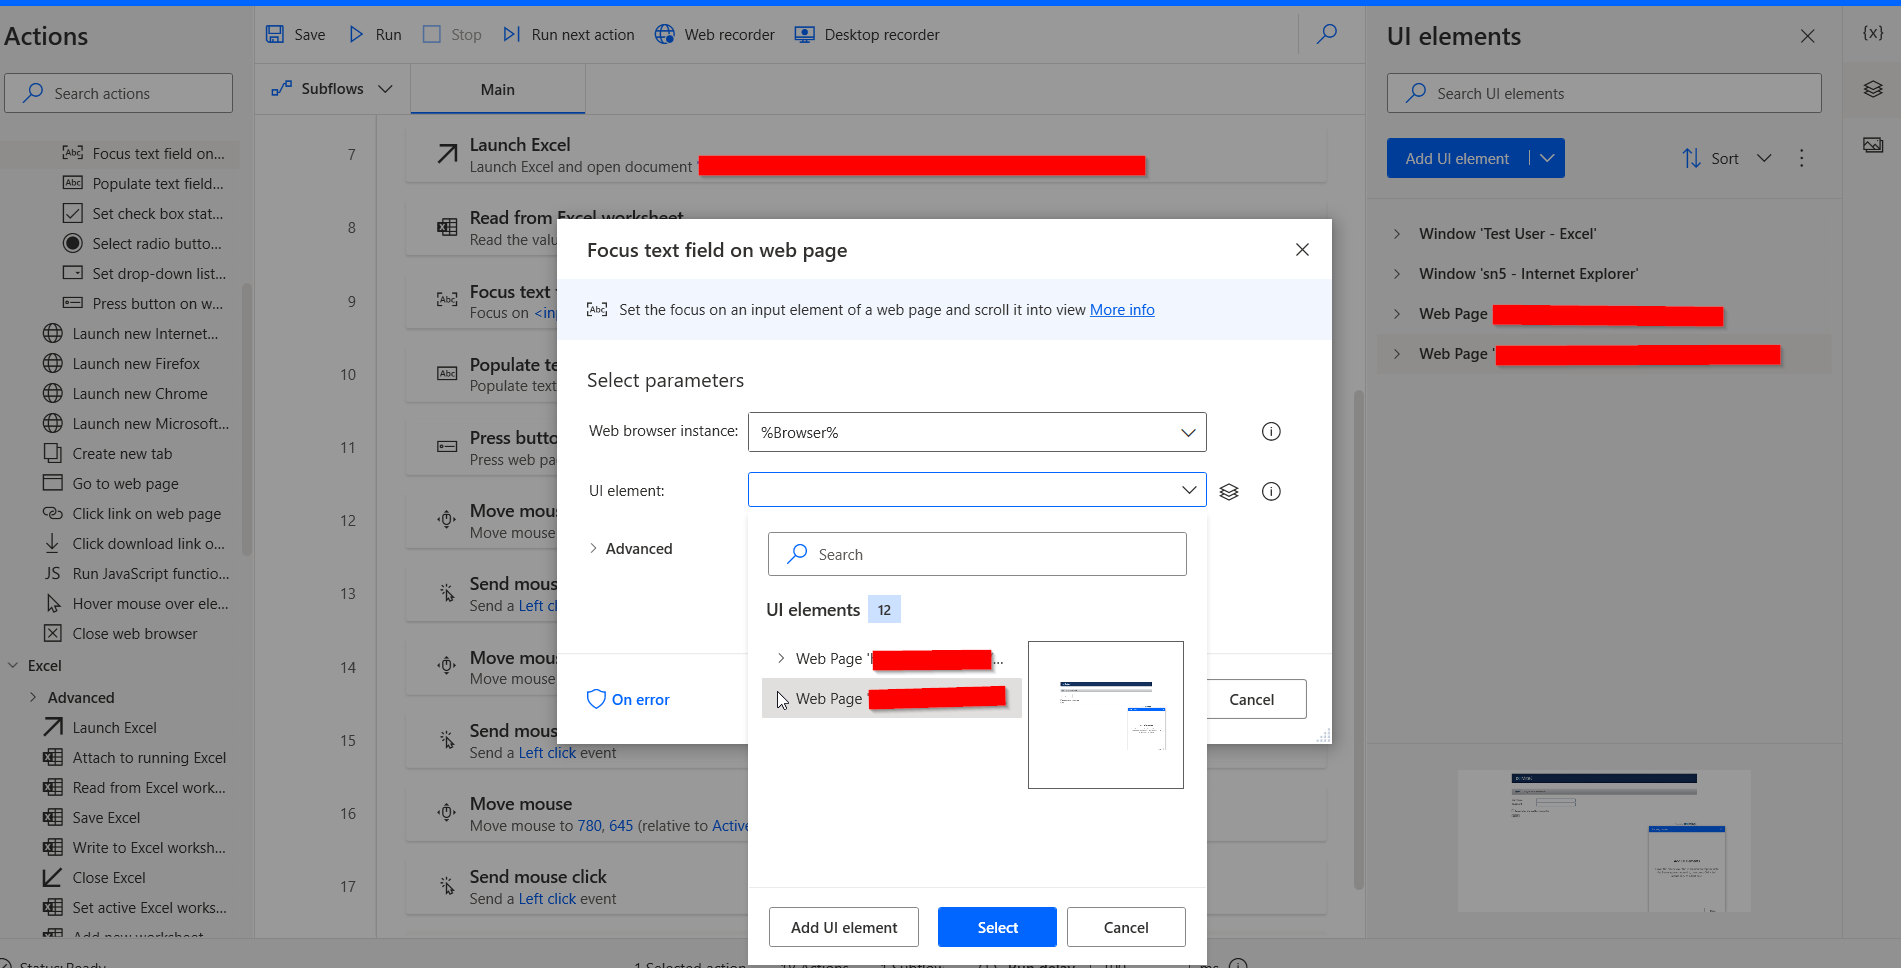This screenshot has width=1901, height=968.
Task: Open the Images pane icon
Action: (1871, 145)
